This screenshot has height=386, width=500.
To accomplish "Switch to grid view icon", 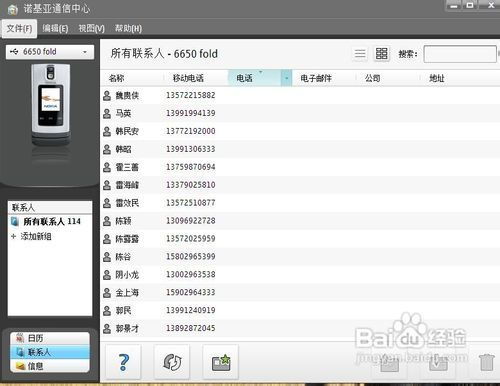I will (x=381, y=54).
